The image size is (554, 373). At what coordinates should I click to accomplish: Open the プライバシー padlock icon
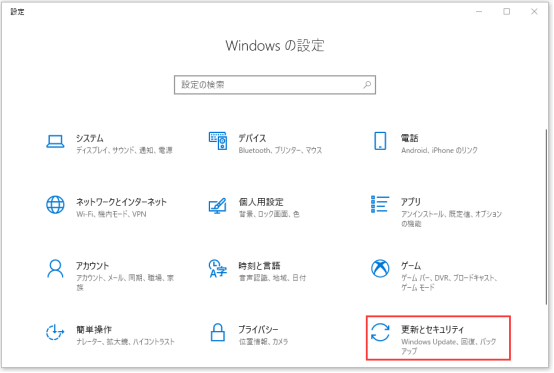point(218,332)
